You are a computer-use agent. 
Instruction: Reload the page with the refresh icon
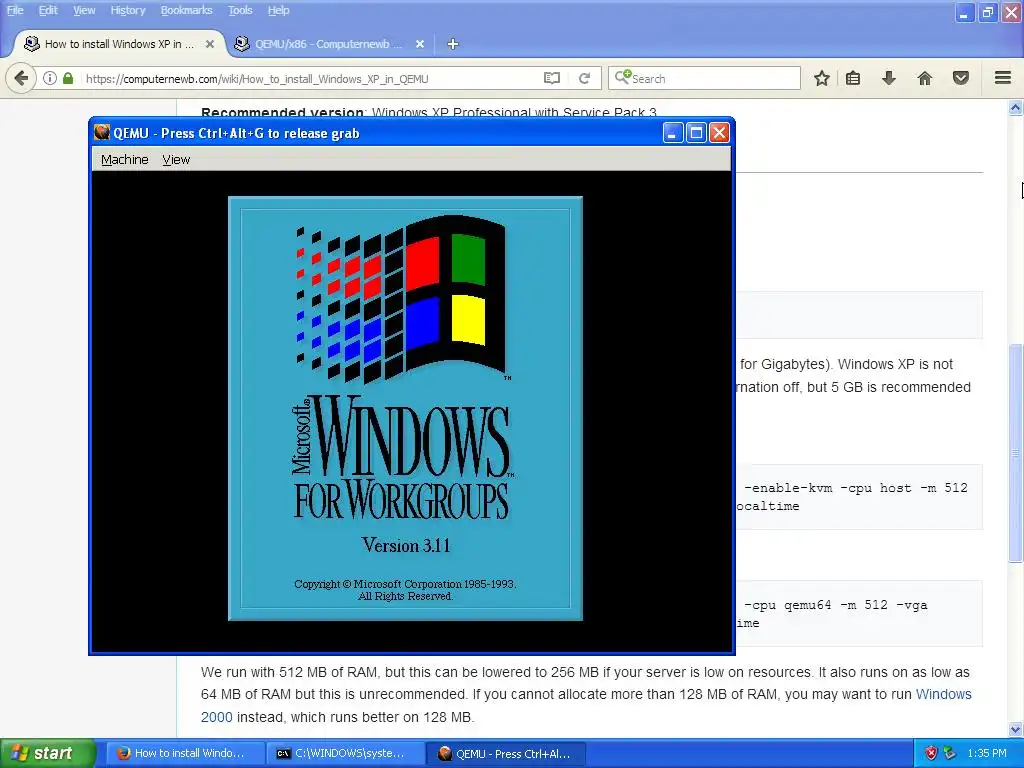pos(584,78)
